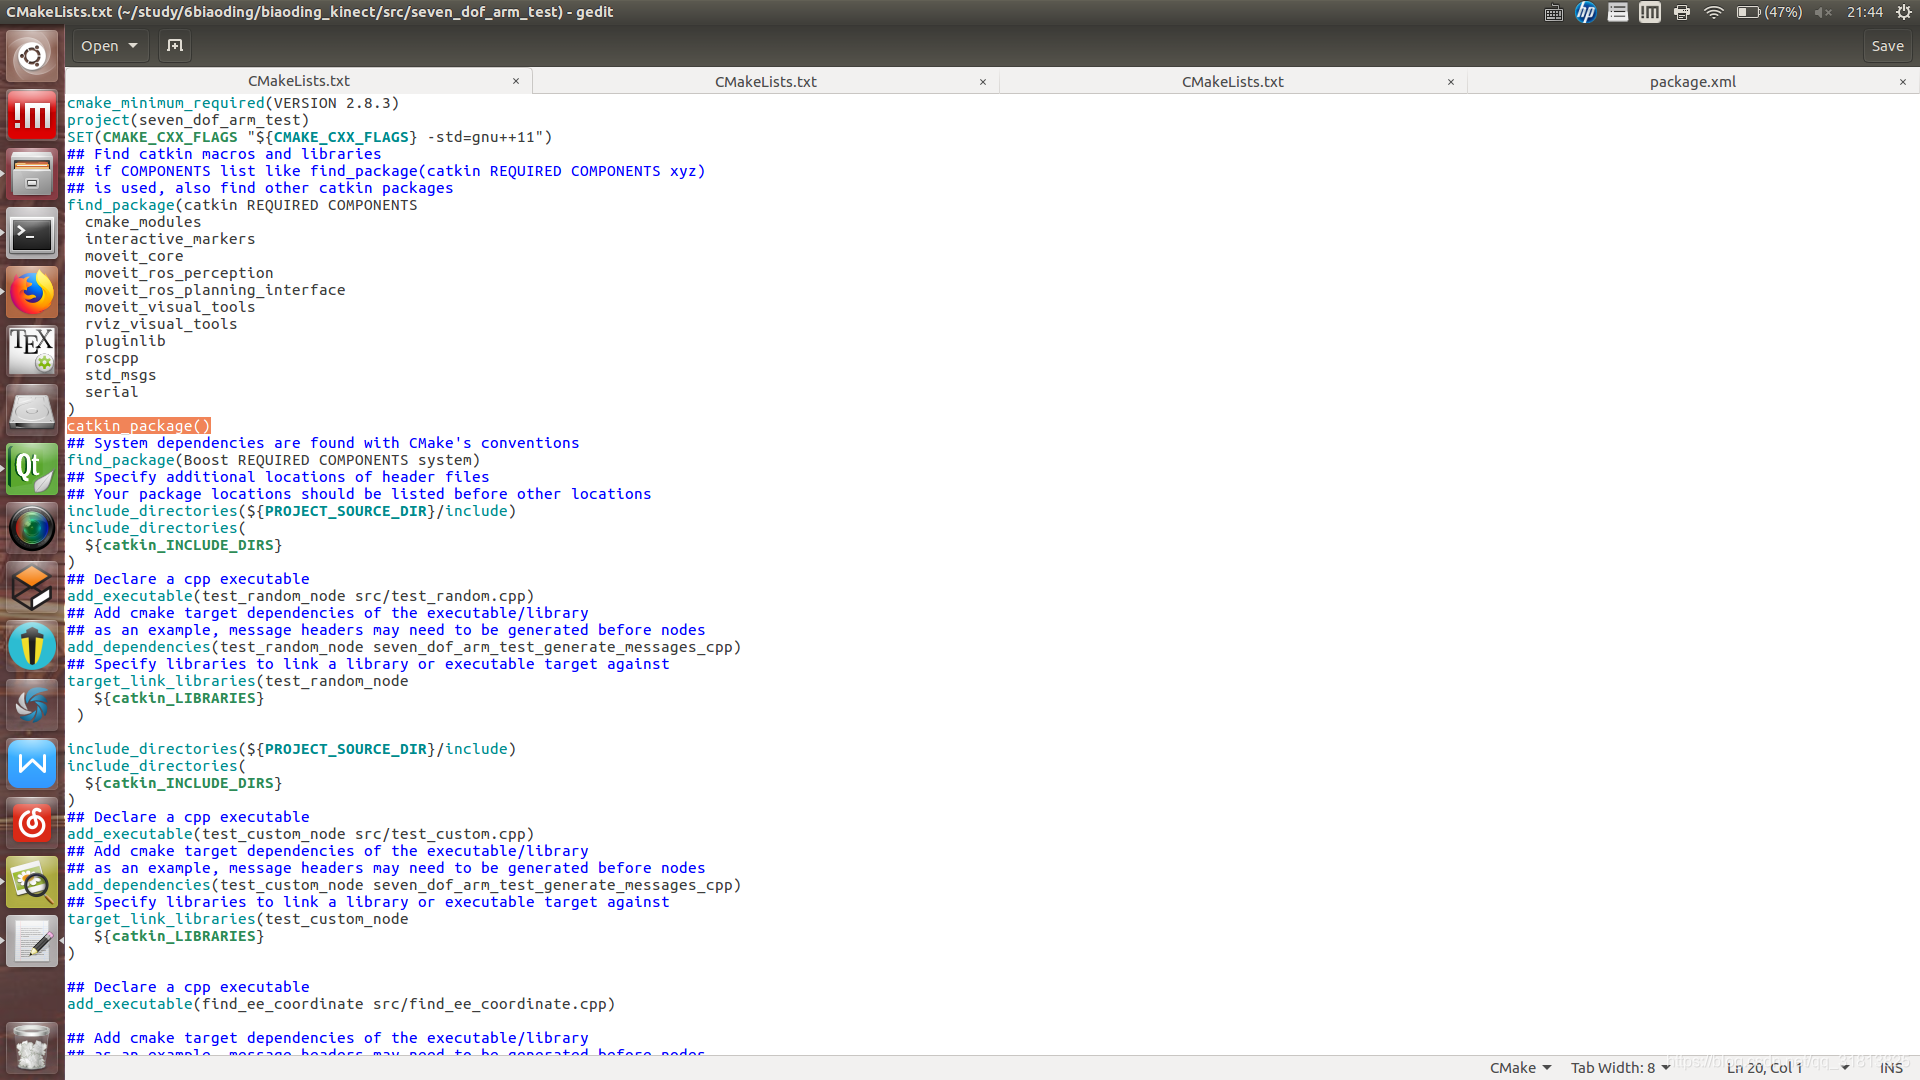Open Trash from the dock
The width and height of the screenshot is (1920, 1080).
tap(32, 1047)
